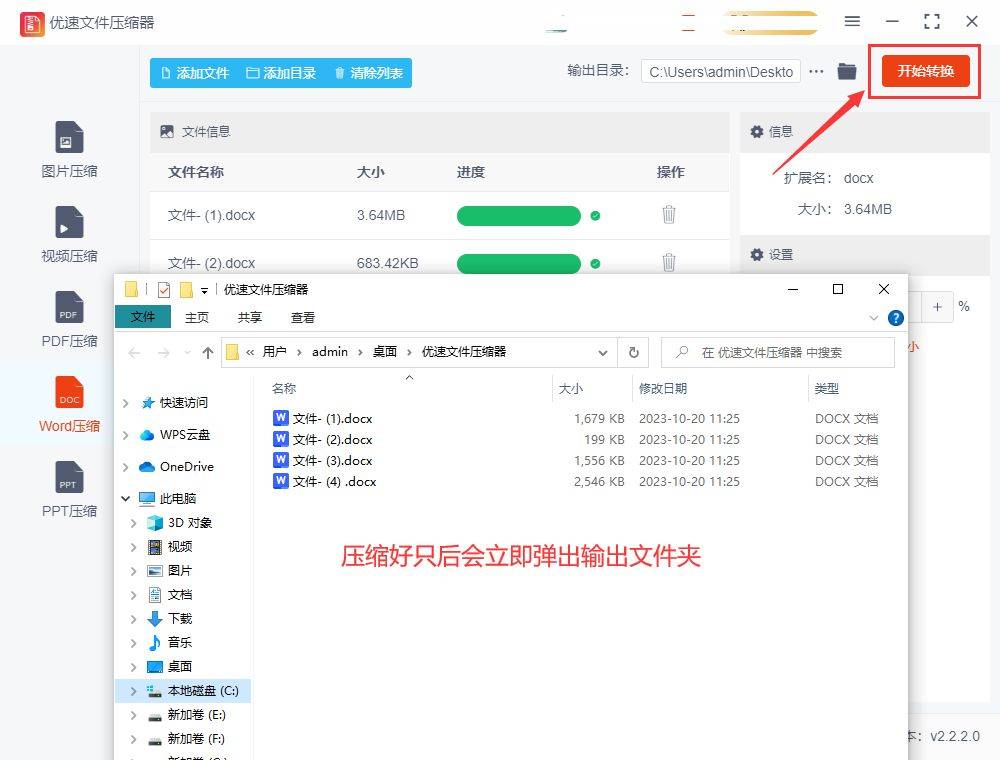Open output directory browse ellipsis button
Screen dimensions: 1000x760
tap(816, 71)
